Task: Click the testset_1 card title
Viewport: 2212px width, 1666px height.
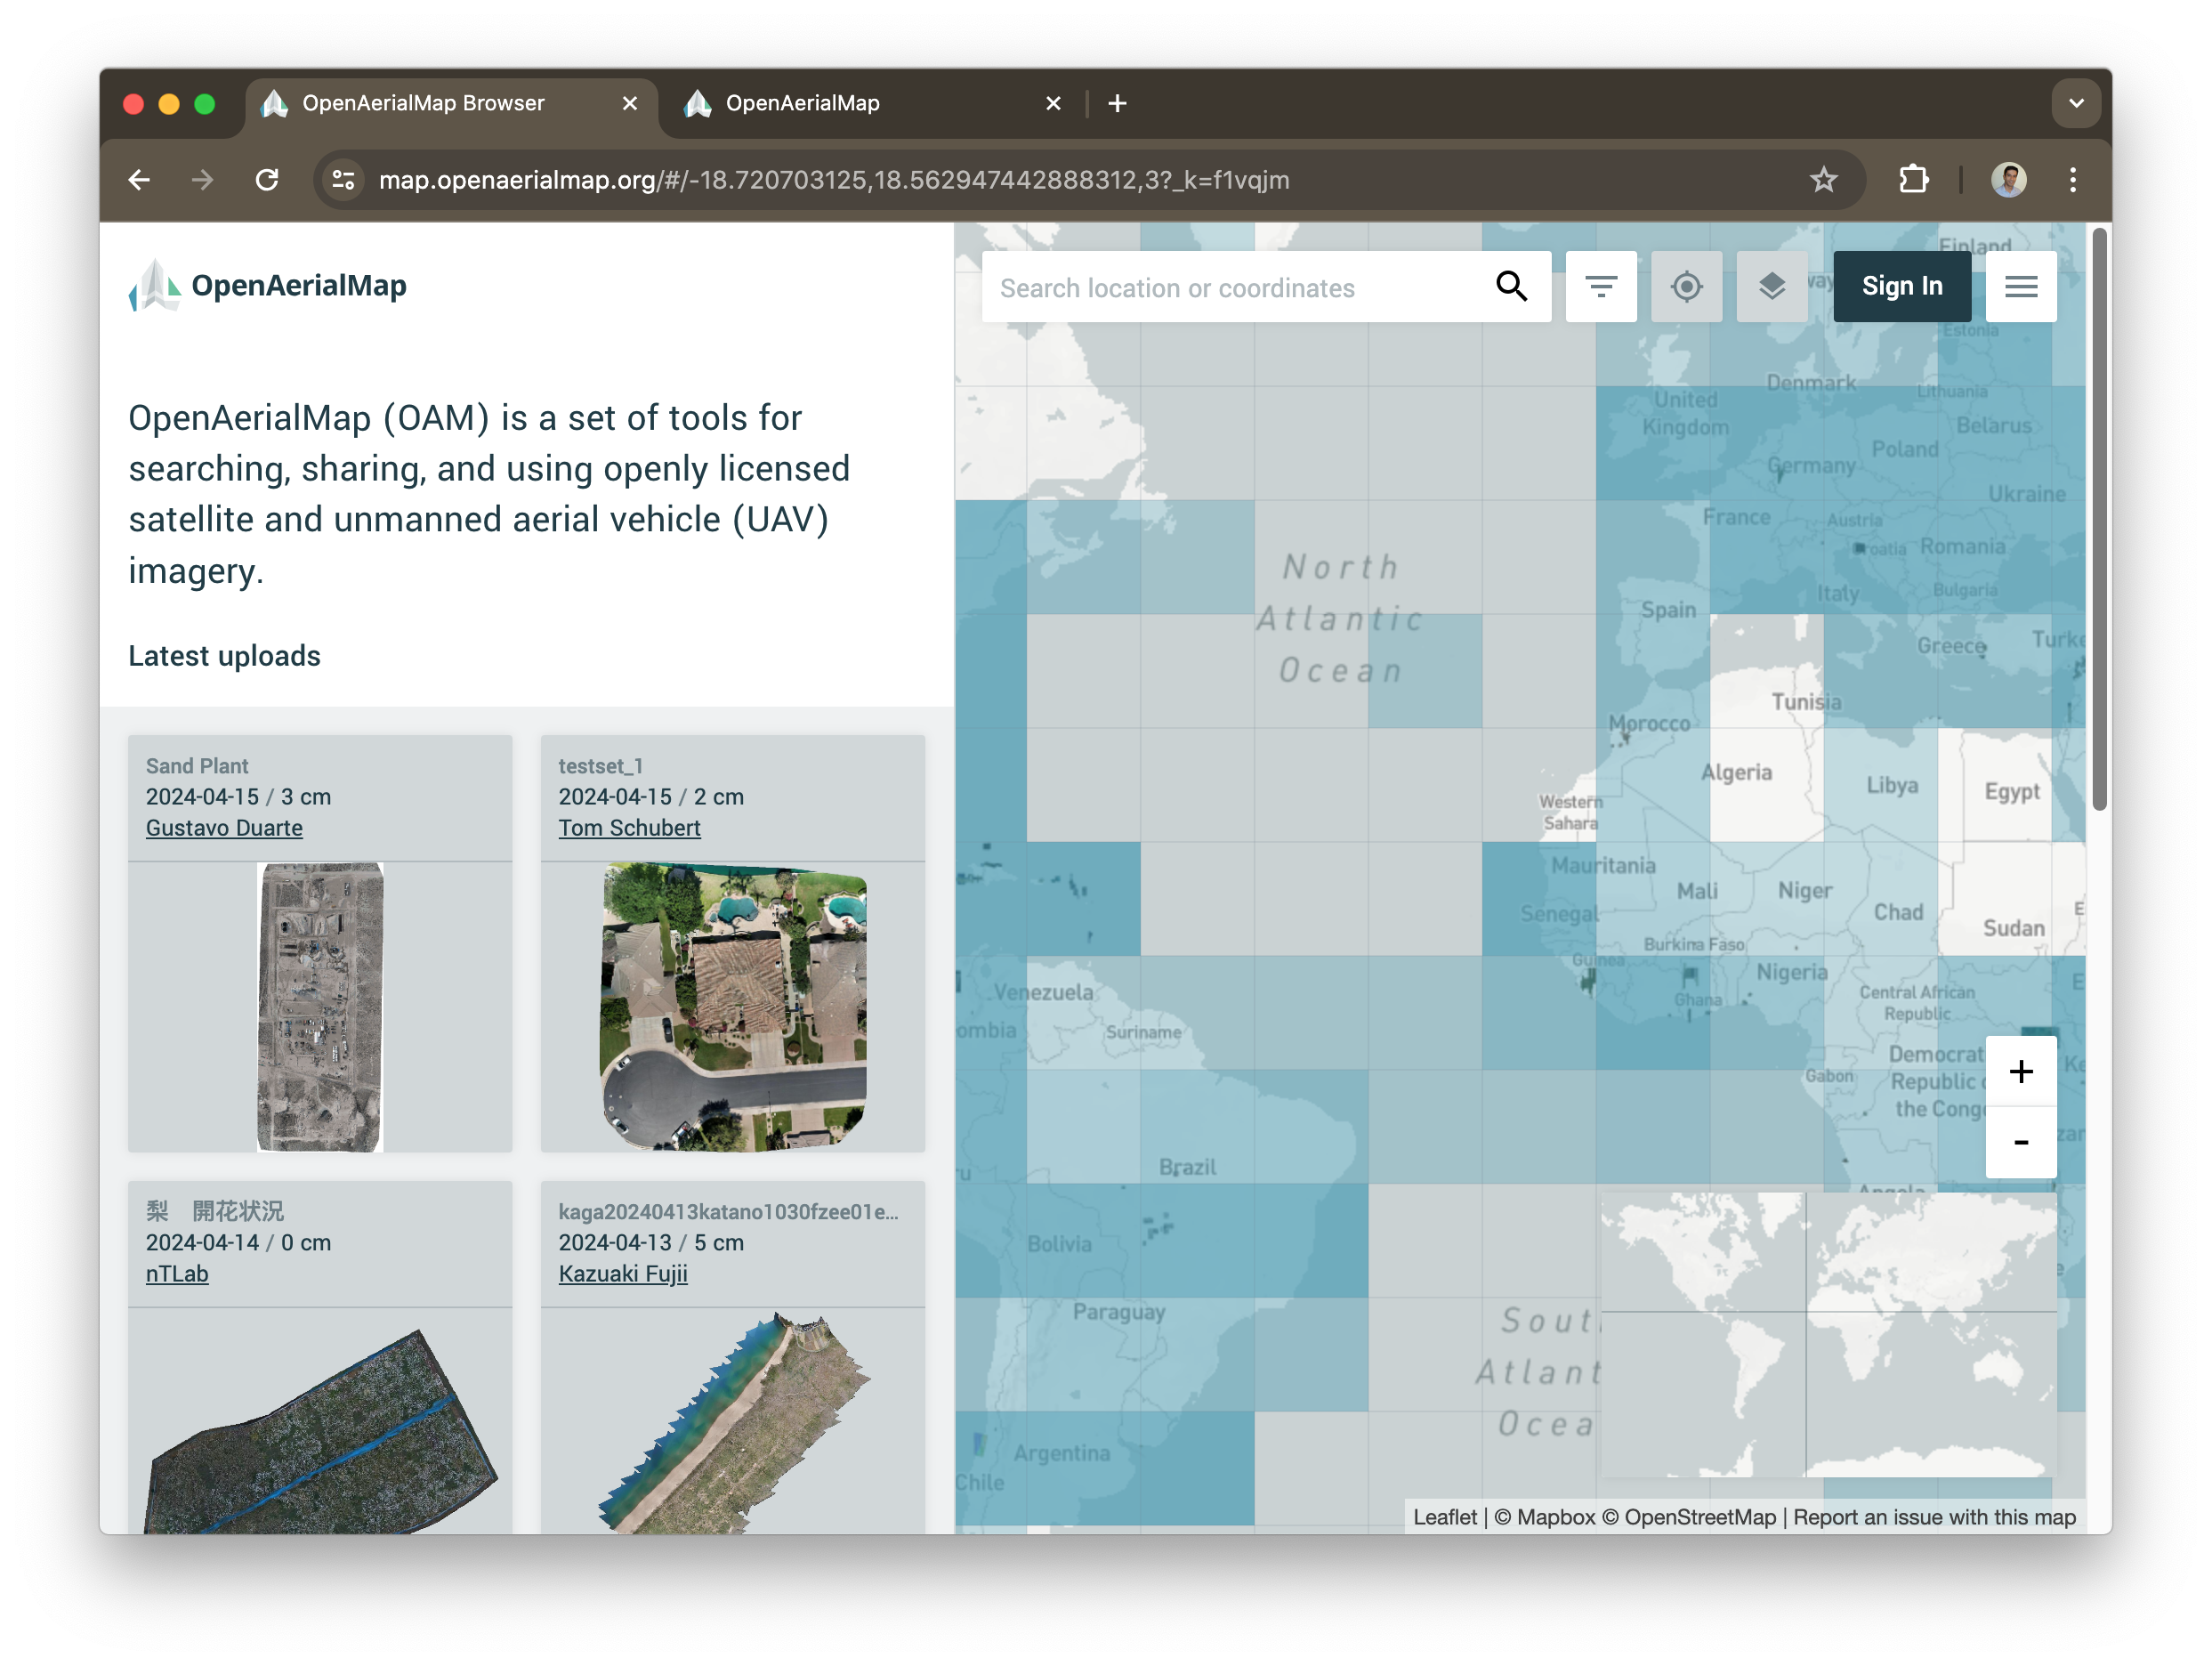Action: click(x=601, y=766)
